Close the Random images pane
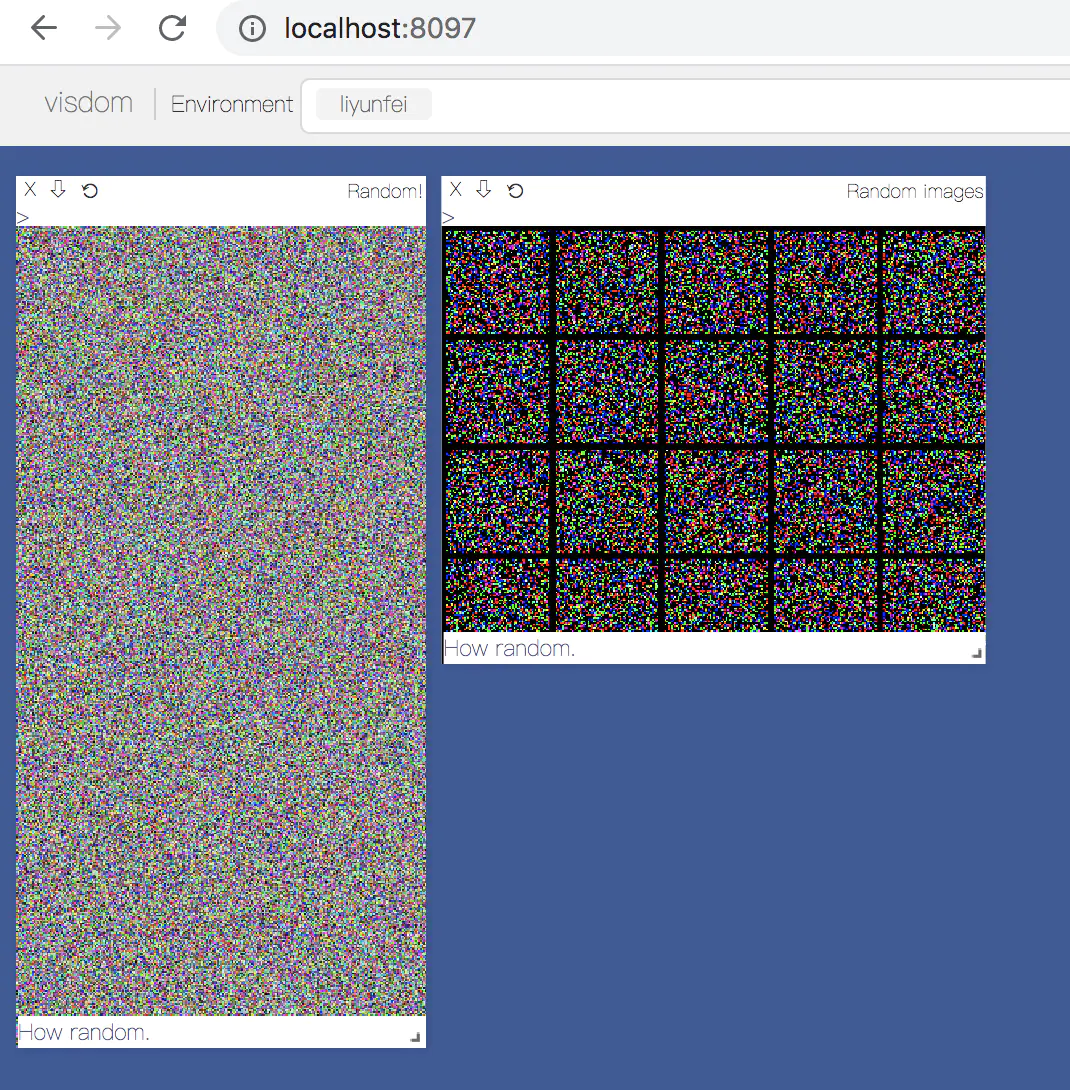1070x1090 pixels. (455, 189)
